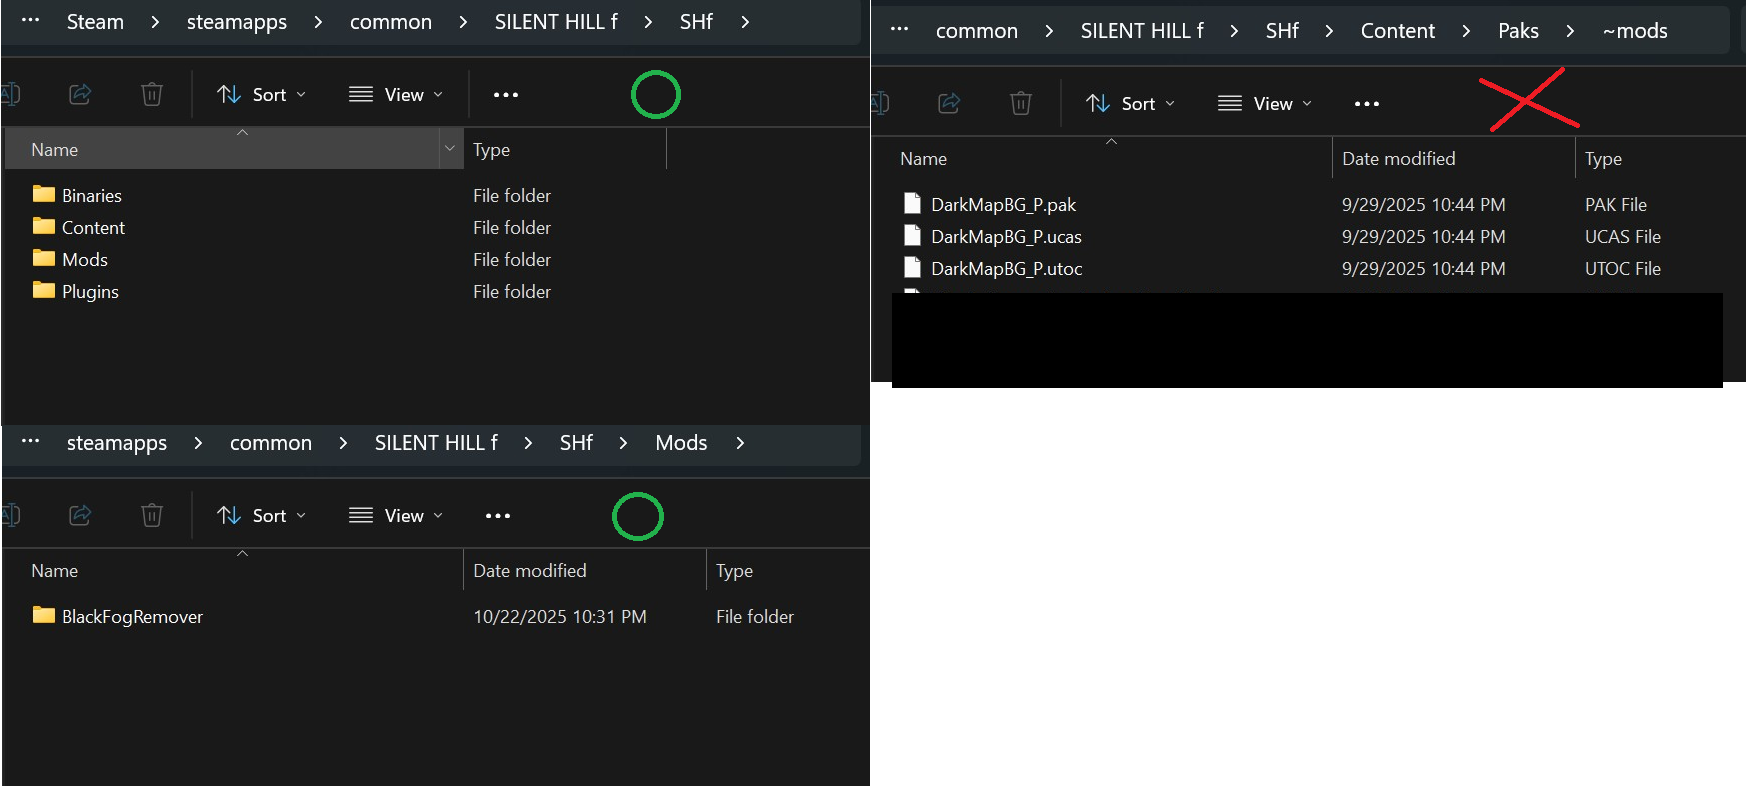Show hidden breadcrumb path ellipsis in ~mods window
The image size is (1750, 786).
pyautogui.click(x=900, y=29)
